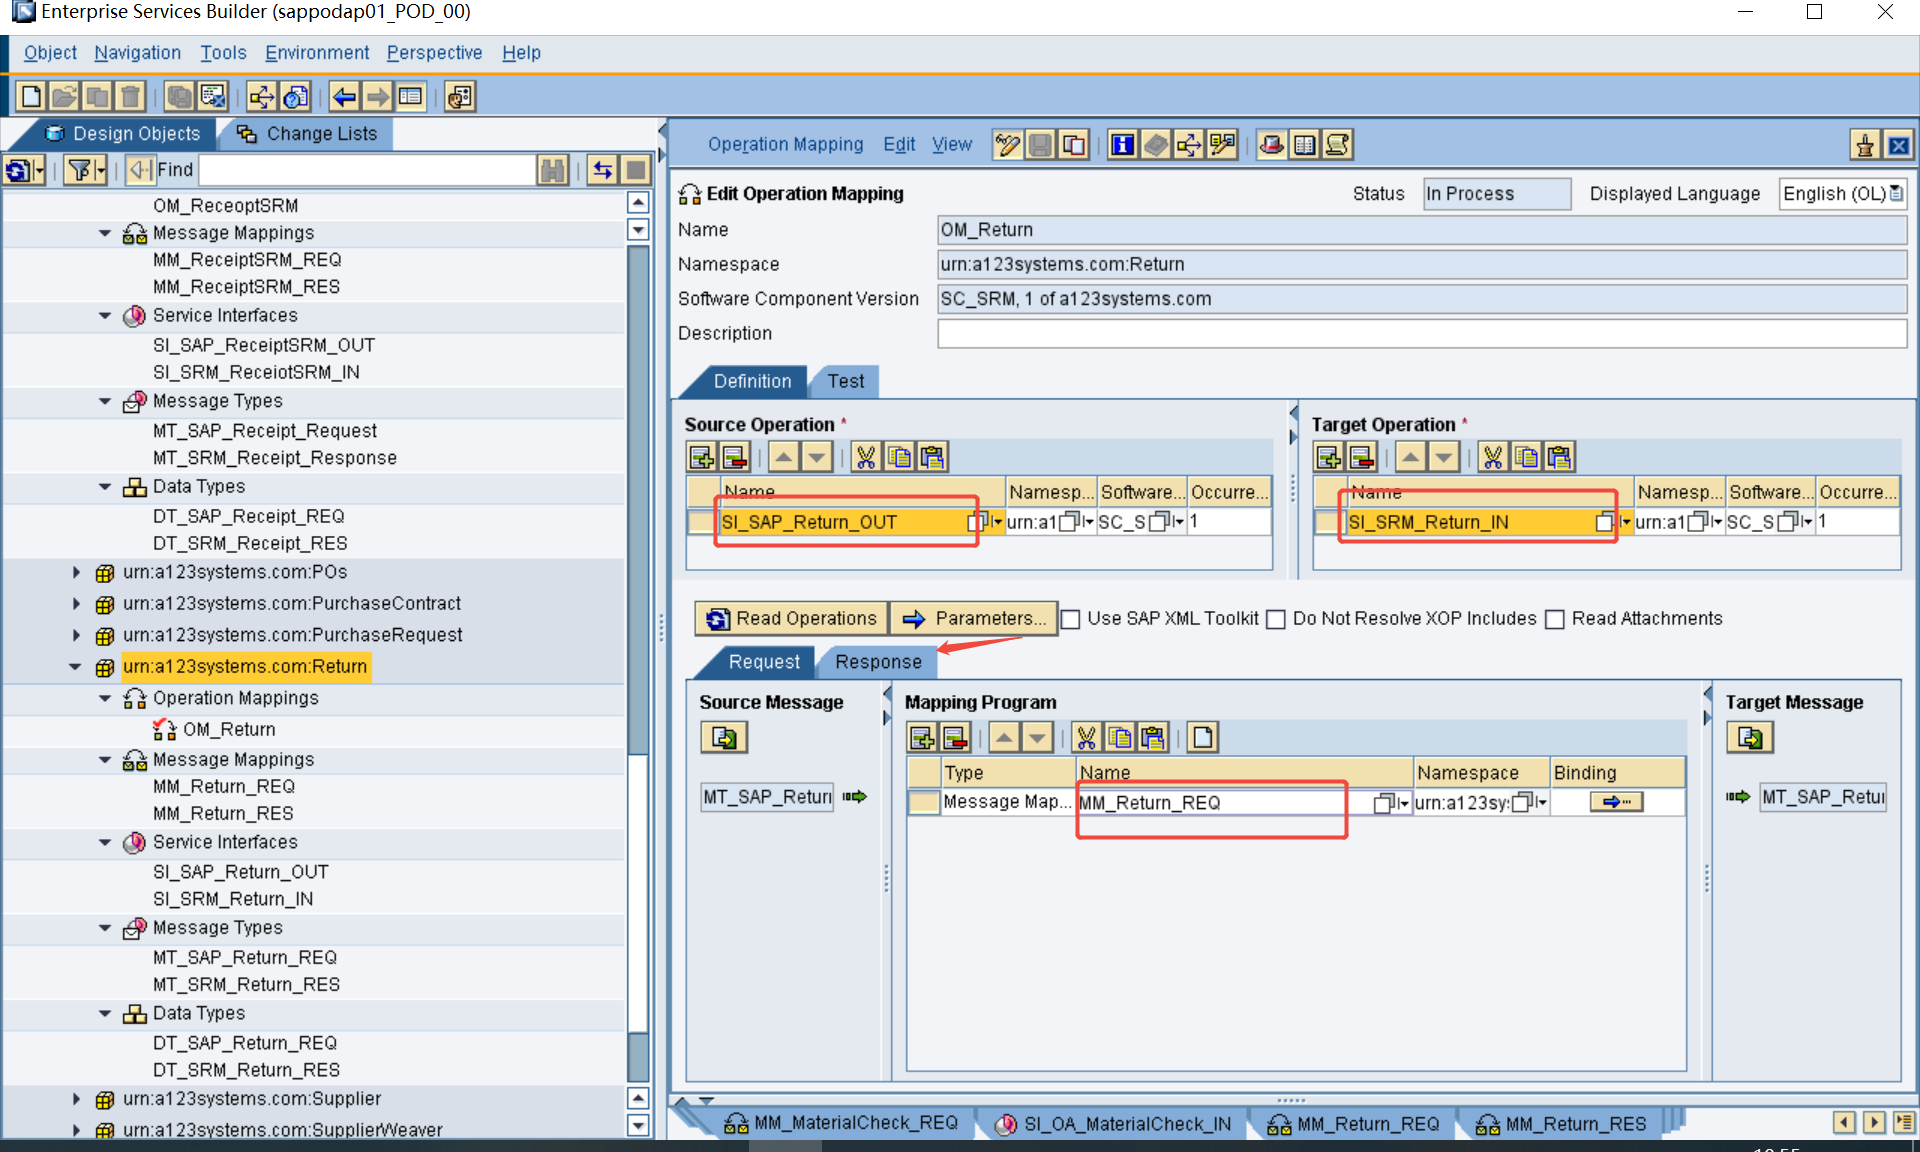The width and height of the screenshot is (1920, 1152).
Task: Click the stop square icon beside Find
Action: pyautogui.click(x=635, y=170)
